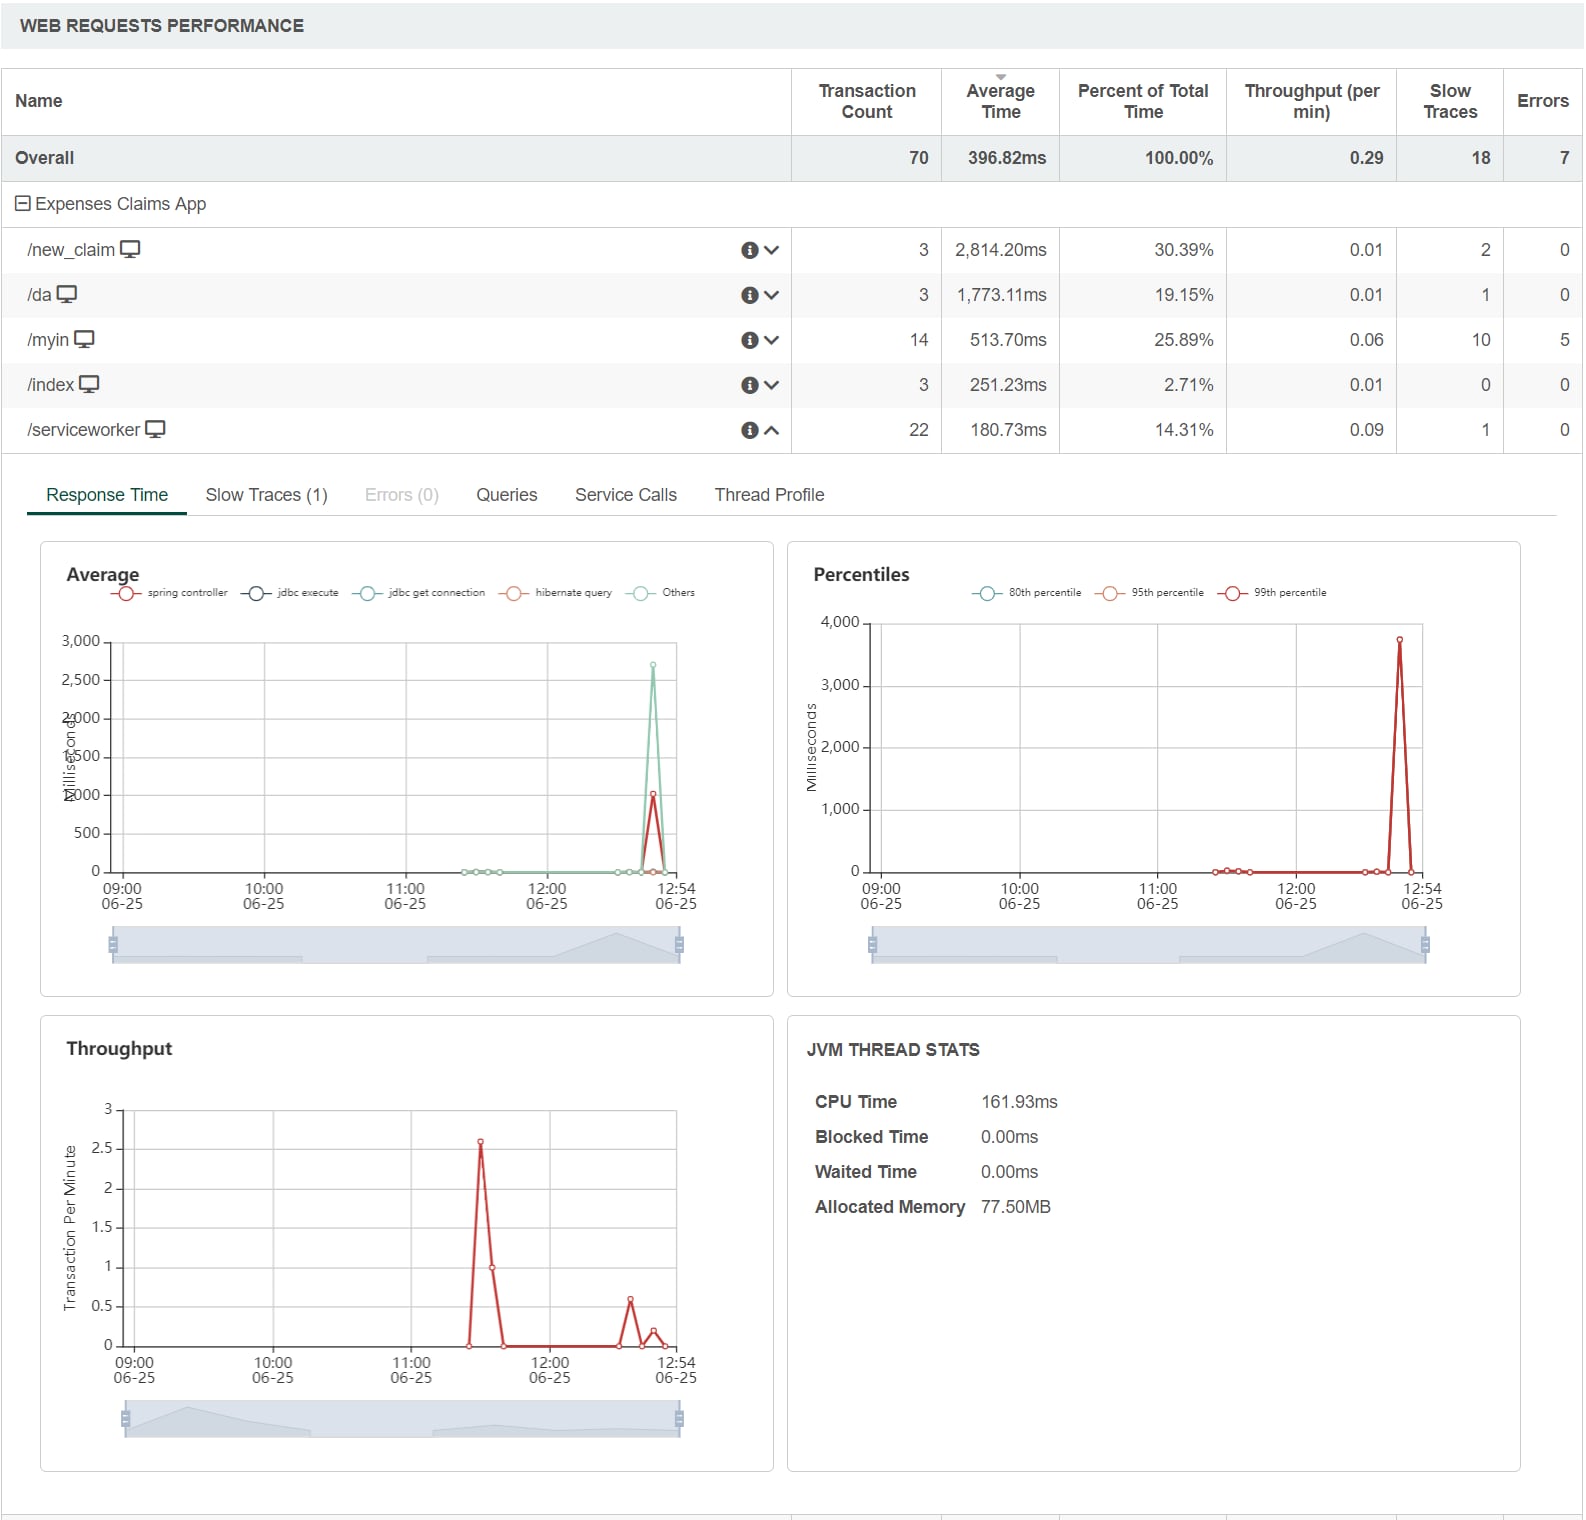The image size is (1586, 1520).
Task: Click the /myin transaction name
Action: pyautogui.click(x=48, y=340)
